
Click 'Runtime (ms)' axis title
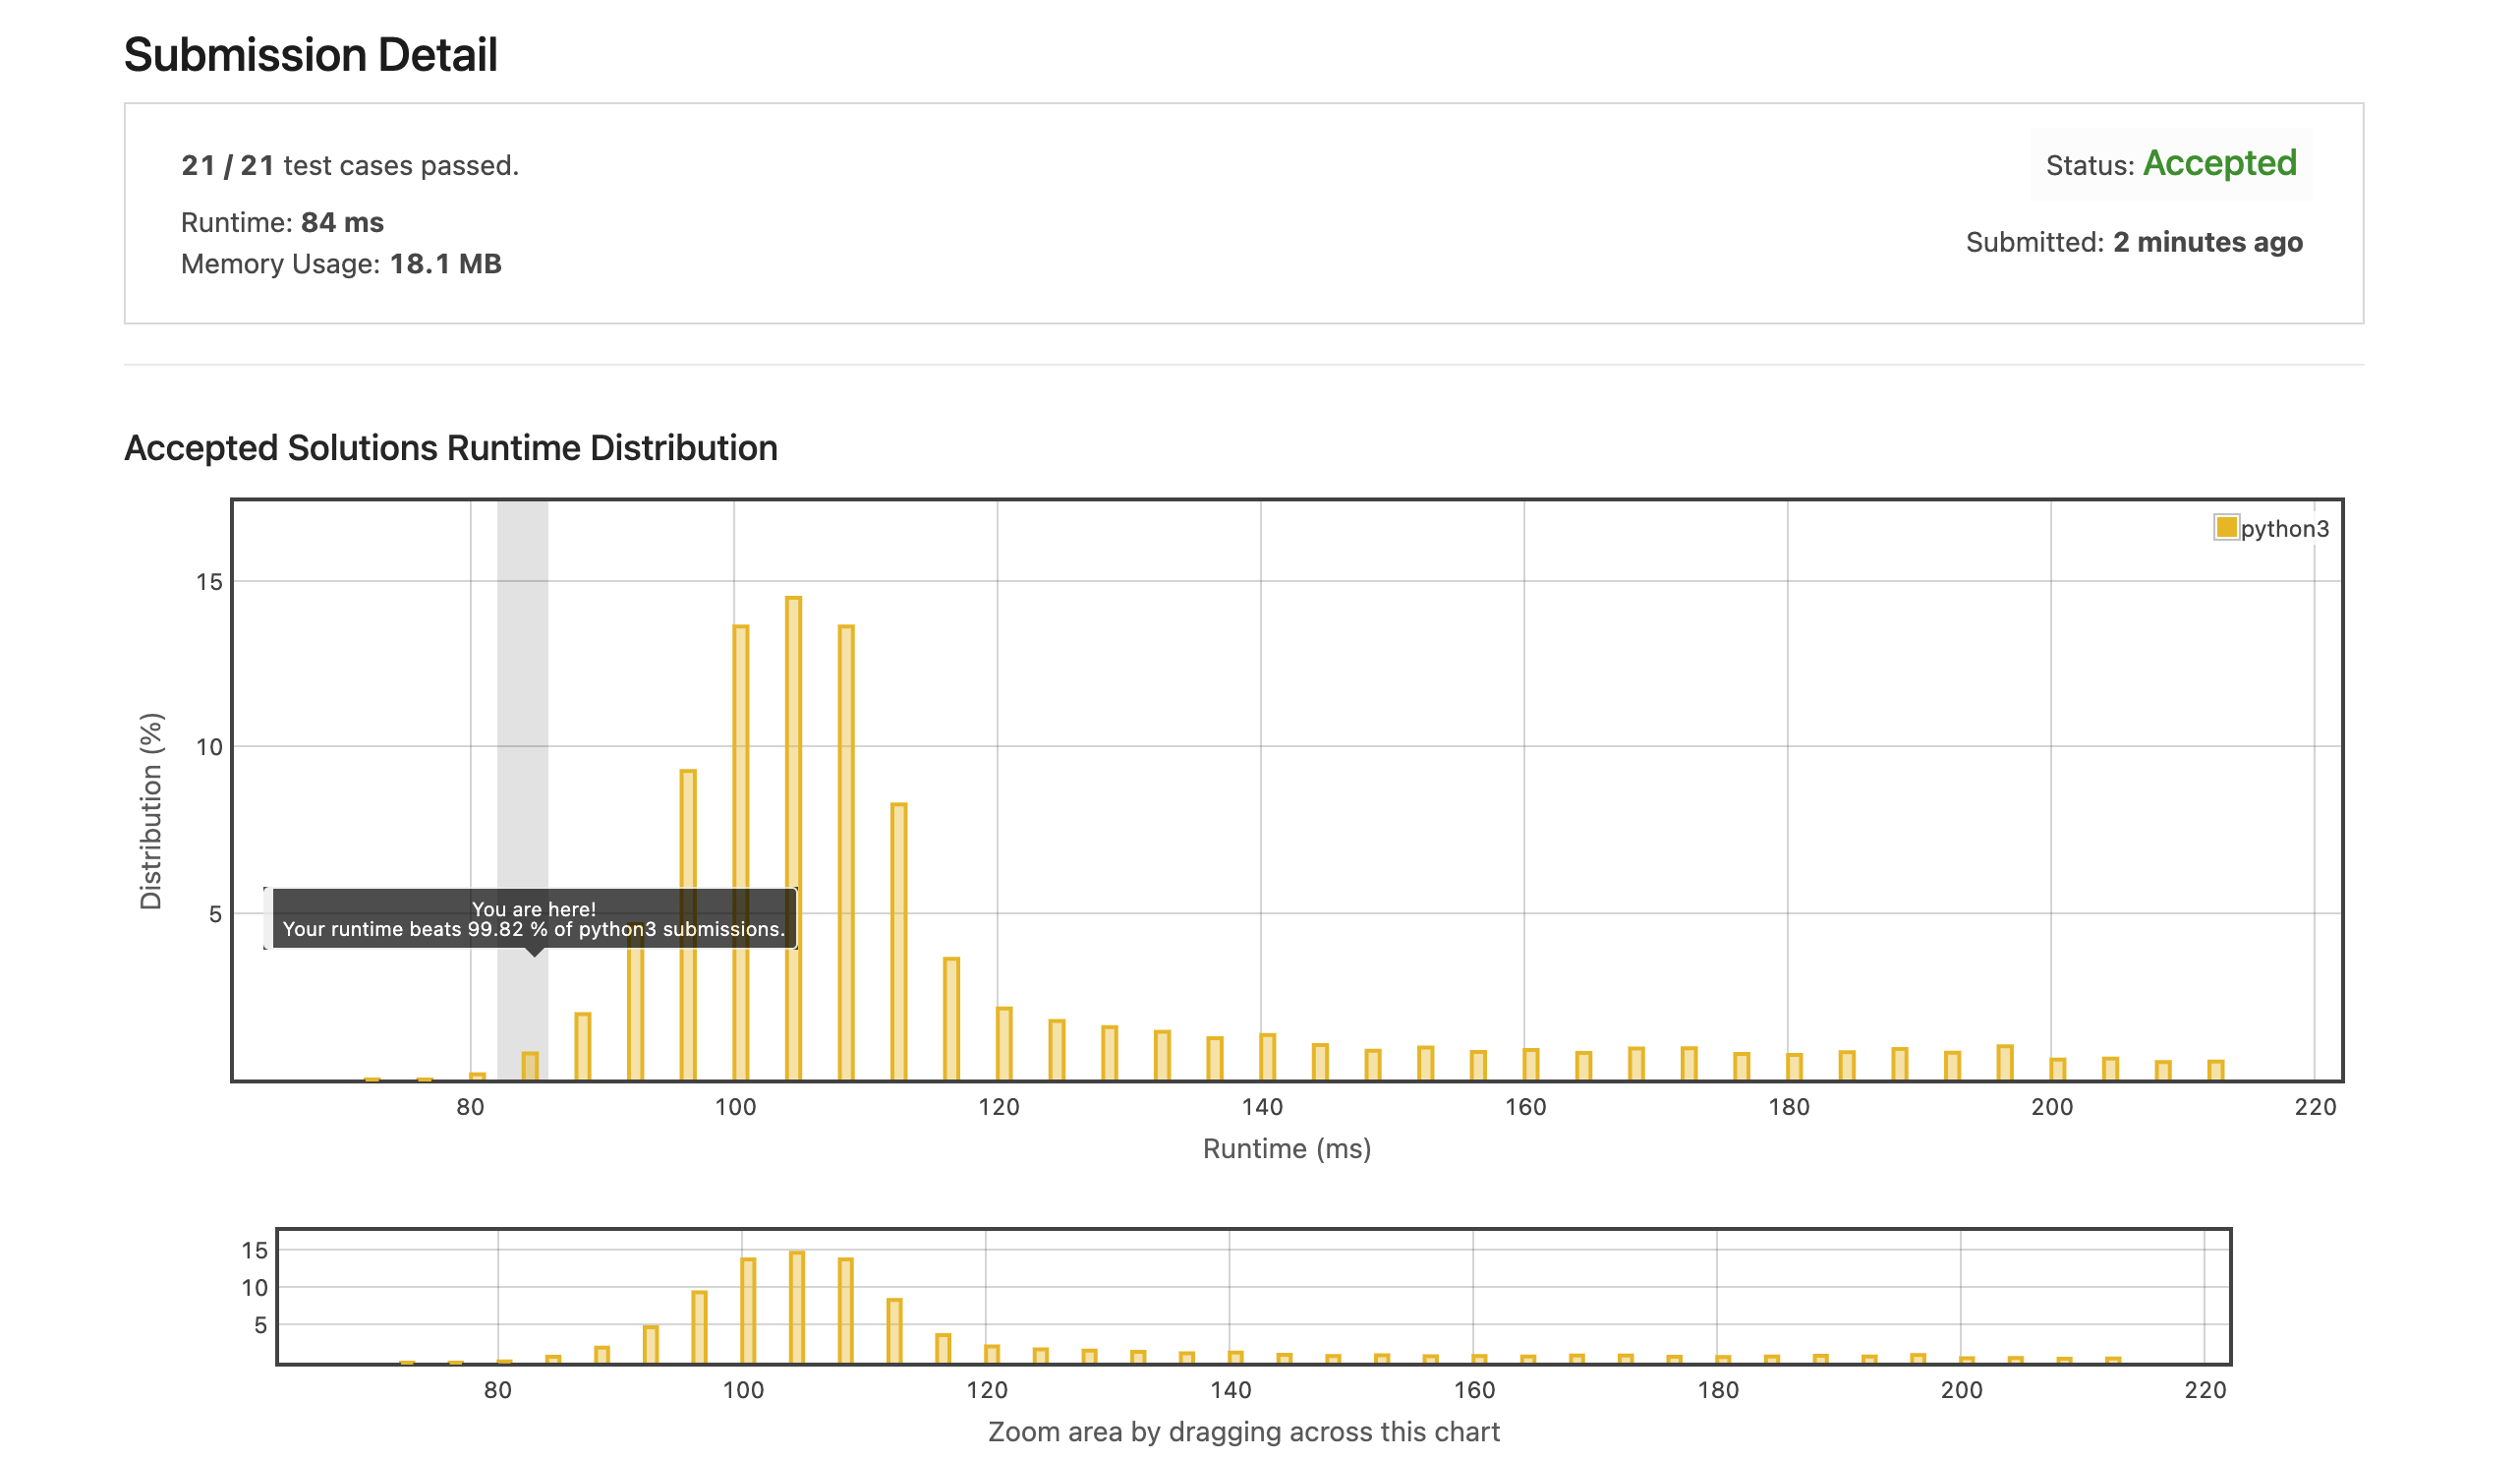(x=1286, y=1148)
